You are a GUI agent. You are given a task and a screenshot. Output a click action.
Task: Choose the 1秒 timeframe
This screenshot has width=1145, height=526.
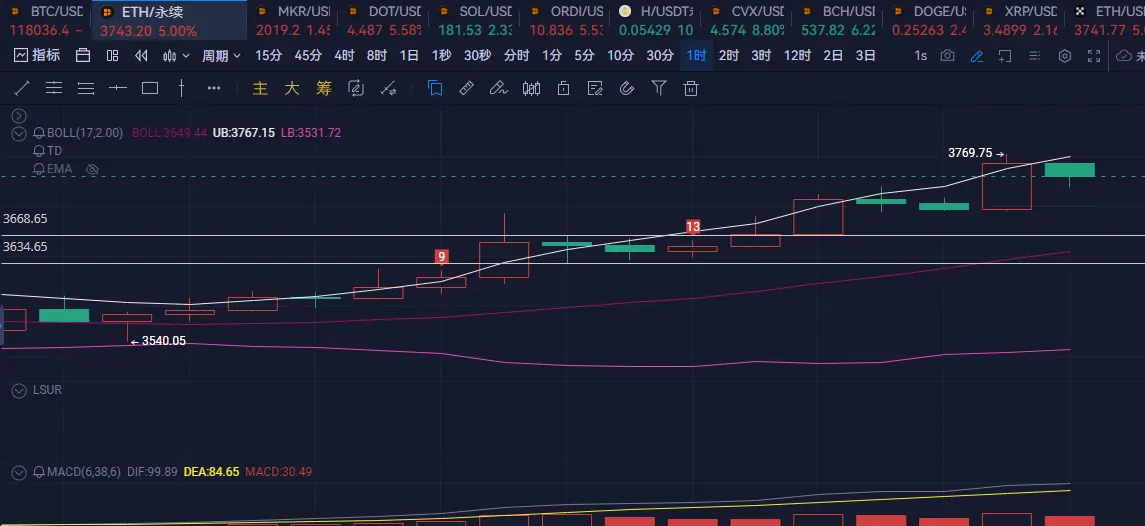[x=441, y=56]
